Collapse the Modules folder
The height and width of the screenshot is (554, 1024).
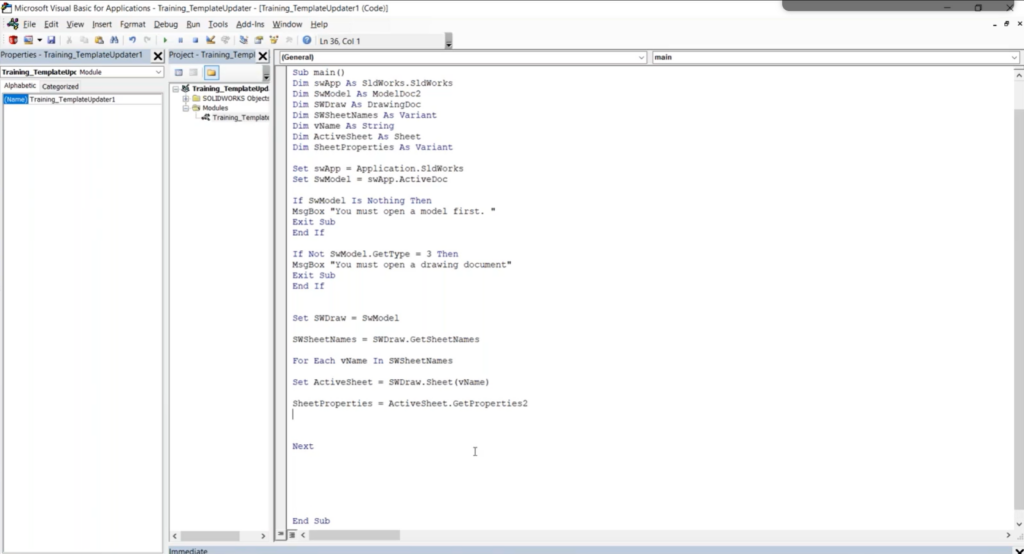[185, 108]
